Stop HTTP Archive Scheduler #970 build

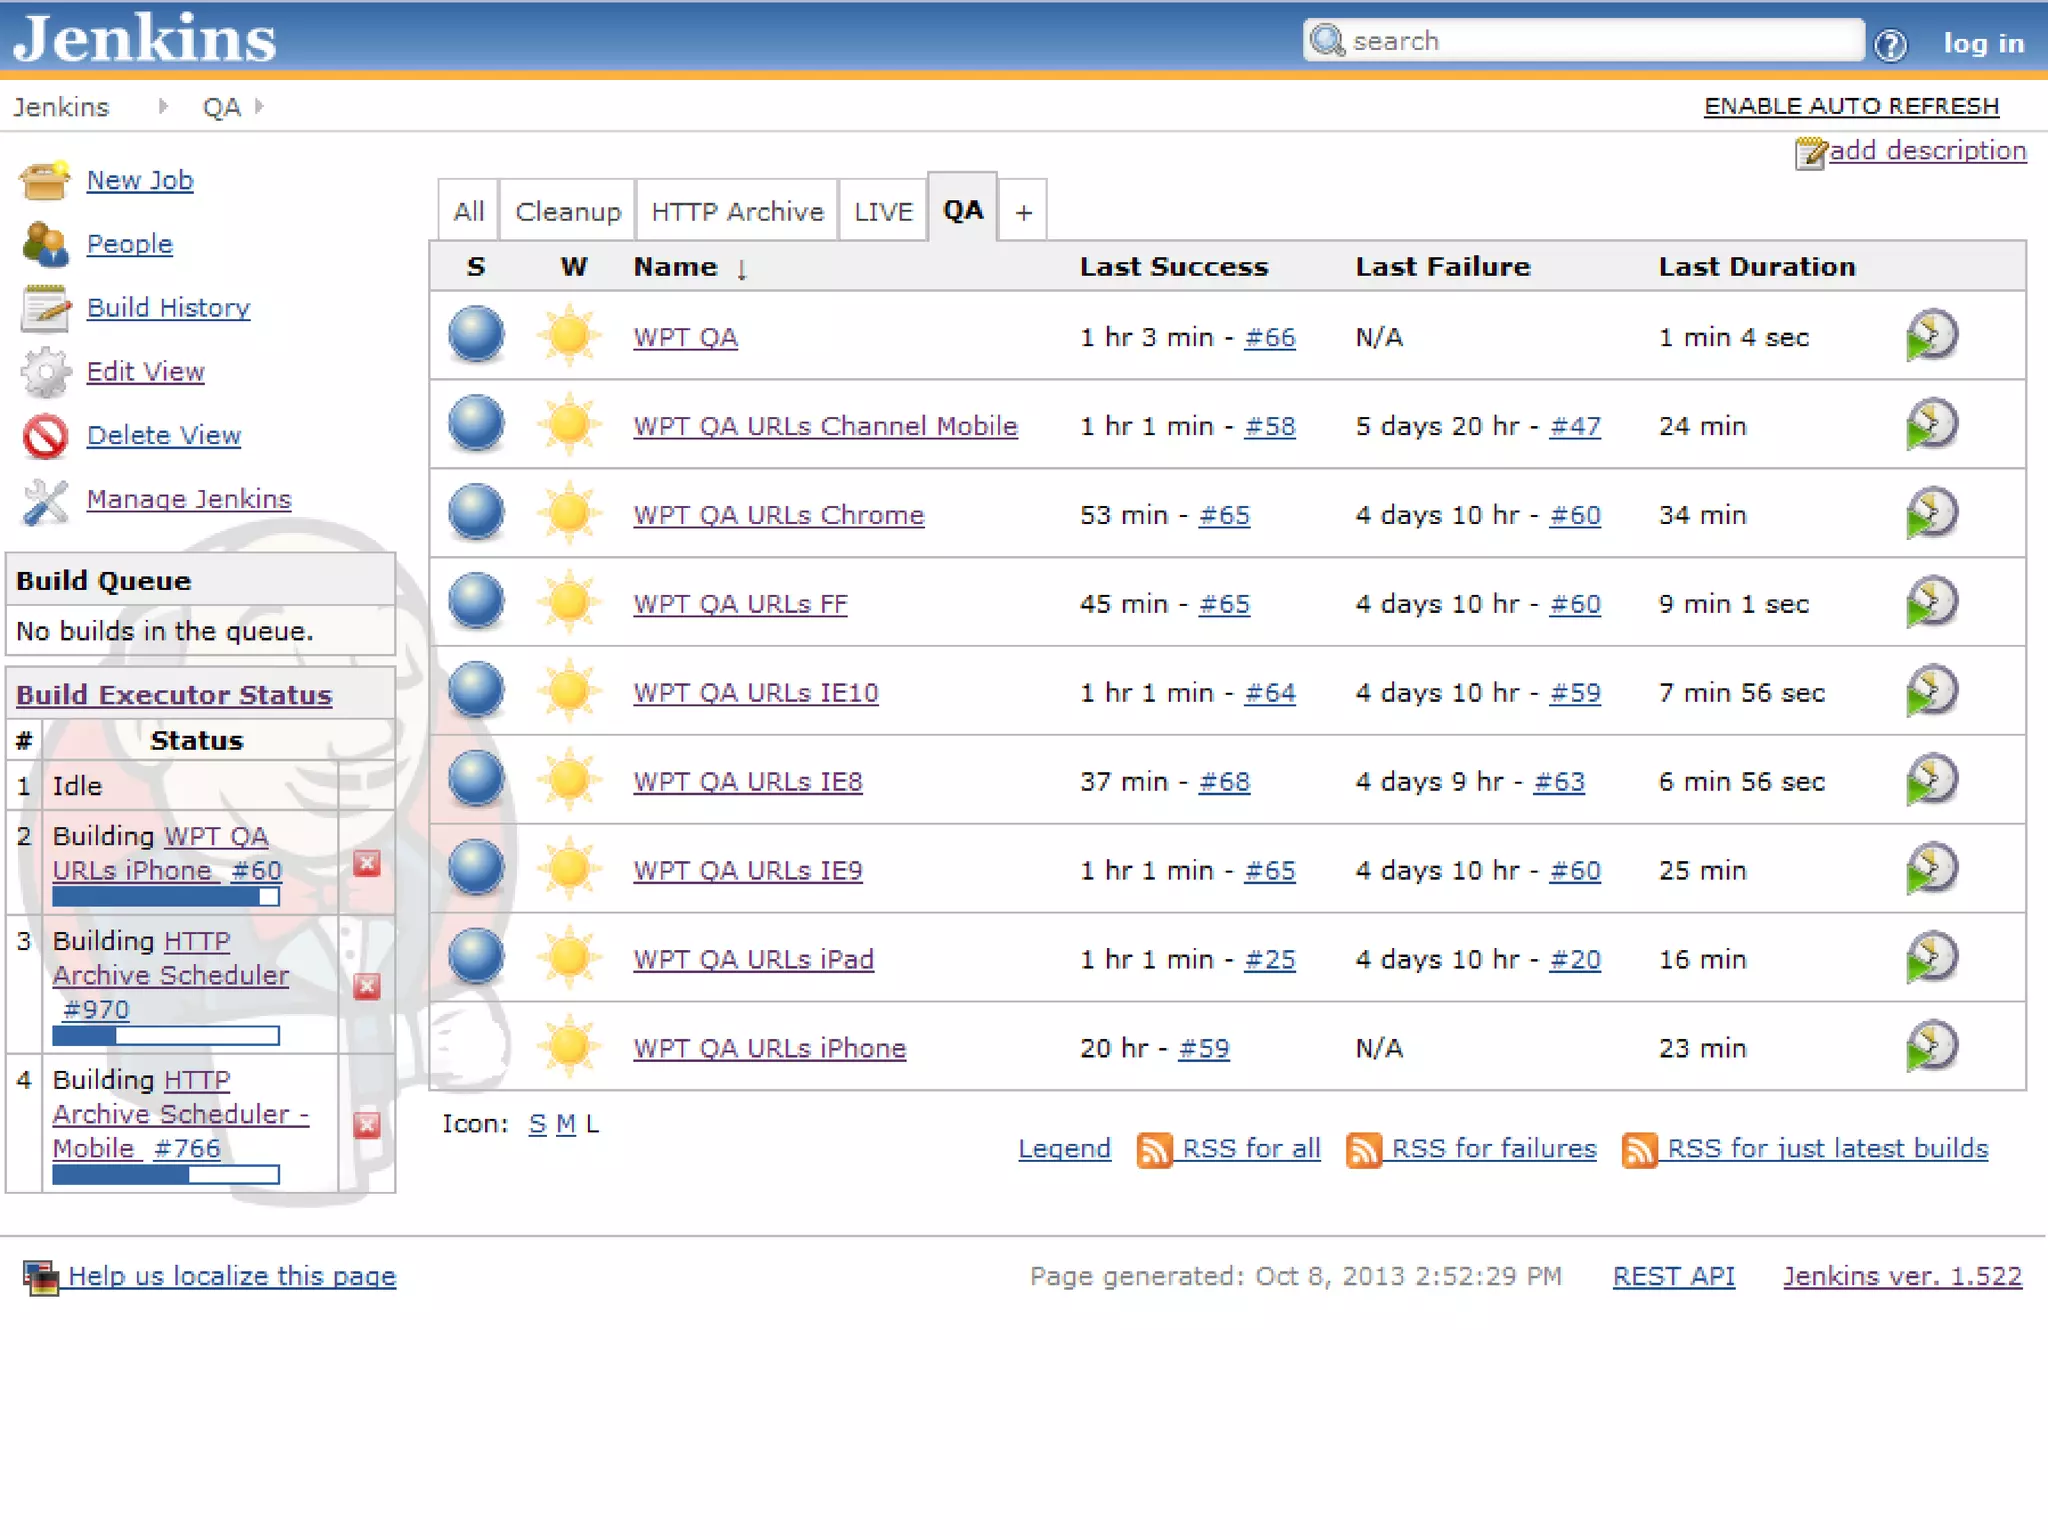[x=367, y=986]
